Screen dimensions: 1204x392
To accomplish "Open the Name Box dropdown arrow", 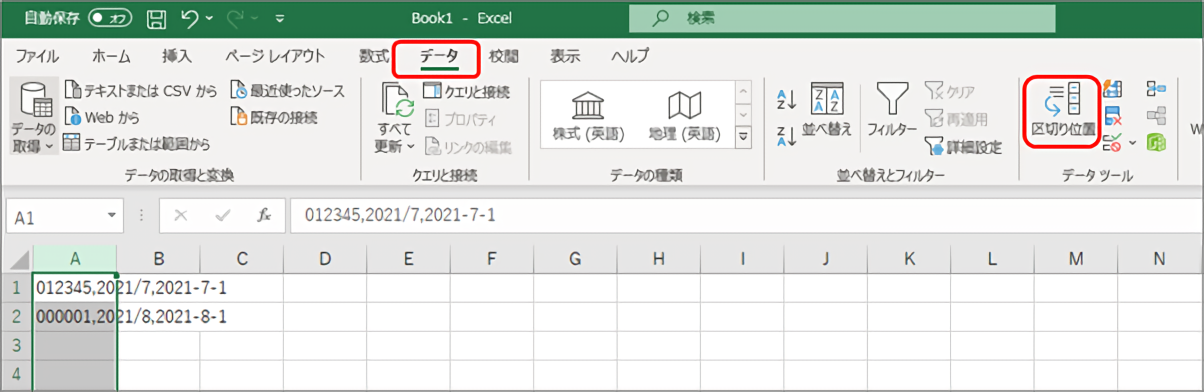I will pos(113,215).
